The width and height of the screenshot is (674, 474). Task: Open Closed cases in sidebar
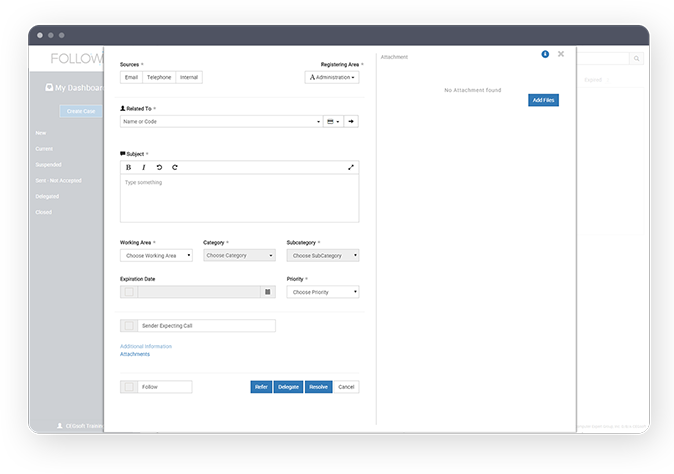click(43, 212)
